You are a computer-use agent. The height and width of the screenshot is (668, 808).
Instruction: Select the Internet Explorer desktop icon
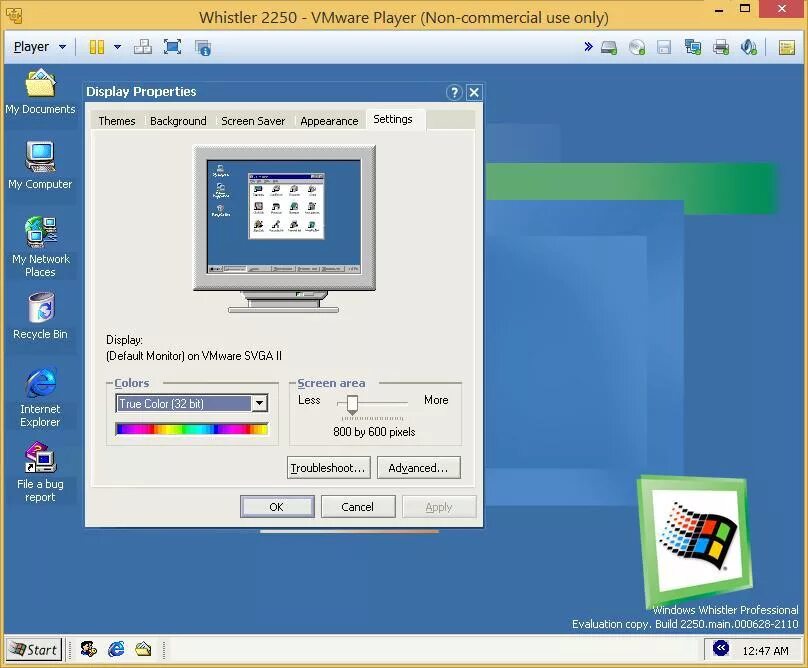40,397
